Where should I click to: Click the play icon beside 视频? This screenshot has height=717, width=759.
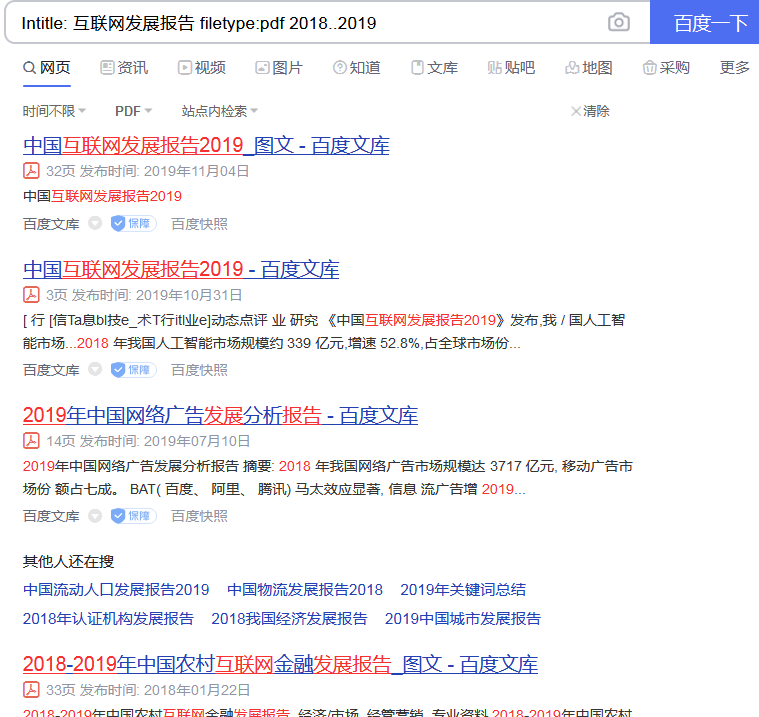click(x=184, y=68)
